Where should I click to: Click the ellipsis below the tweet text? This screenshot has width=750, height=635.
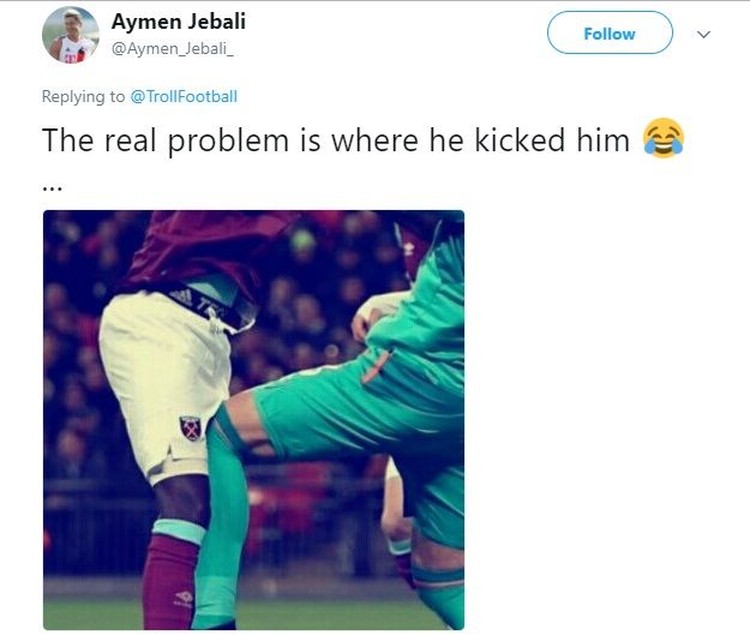pyautogui.click(x=52, y=188)
